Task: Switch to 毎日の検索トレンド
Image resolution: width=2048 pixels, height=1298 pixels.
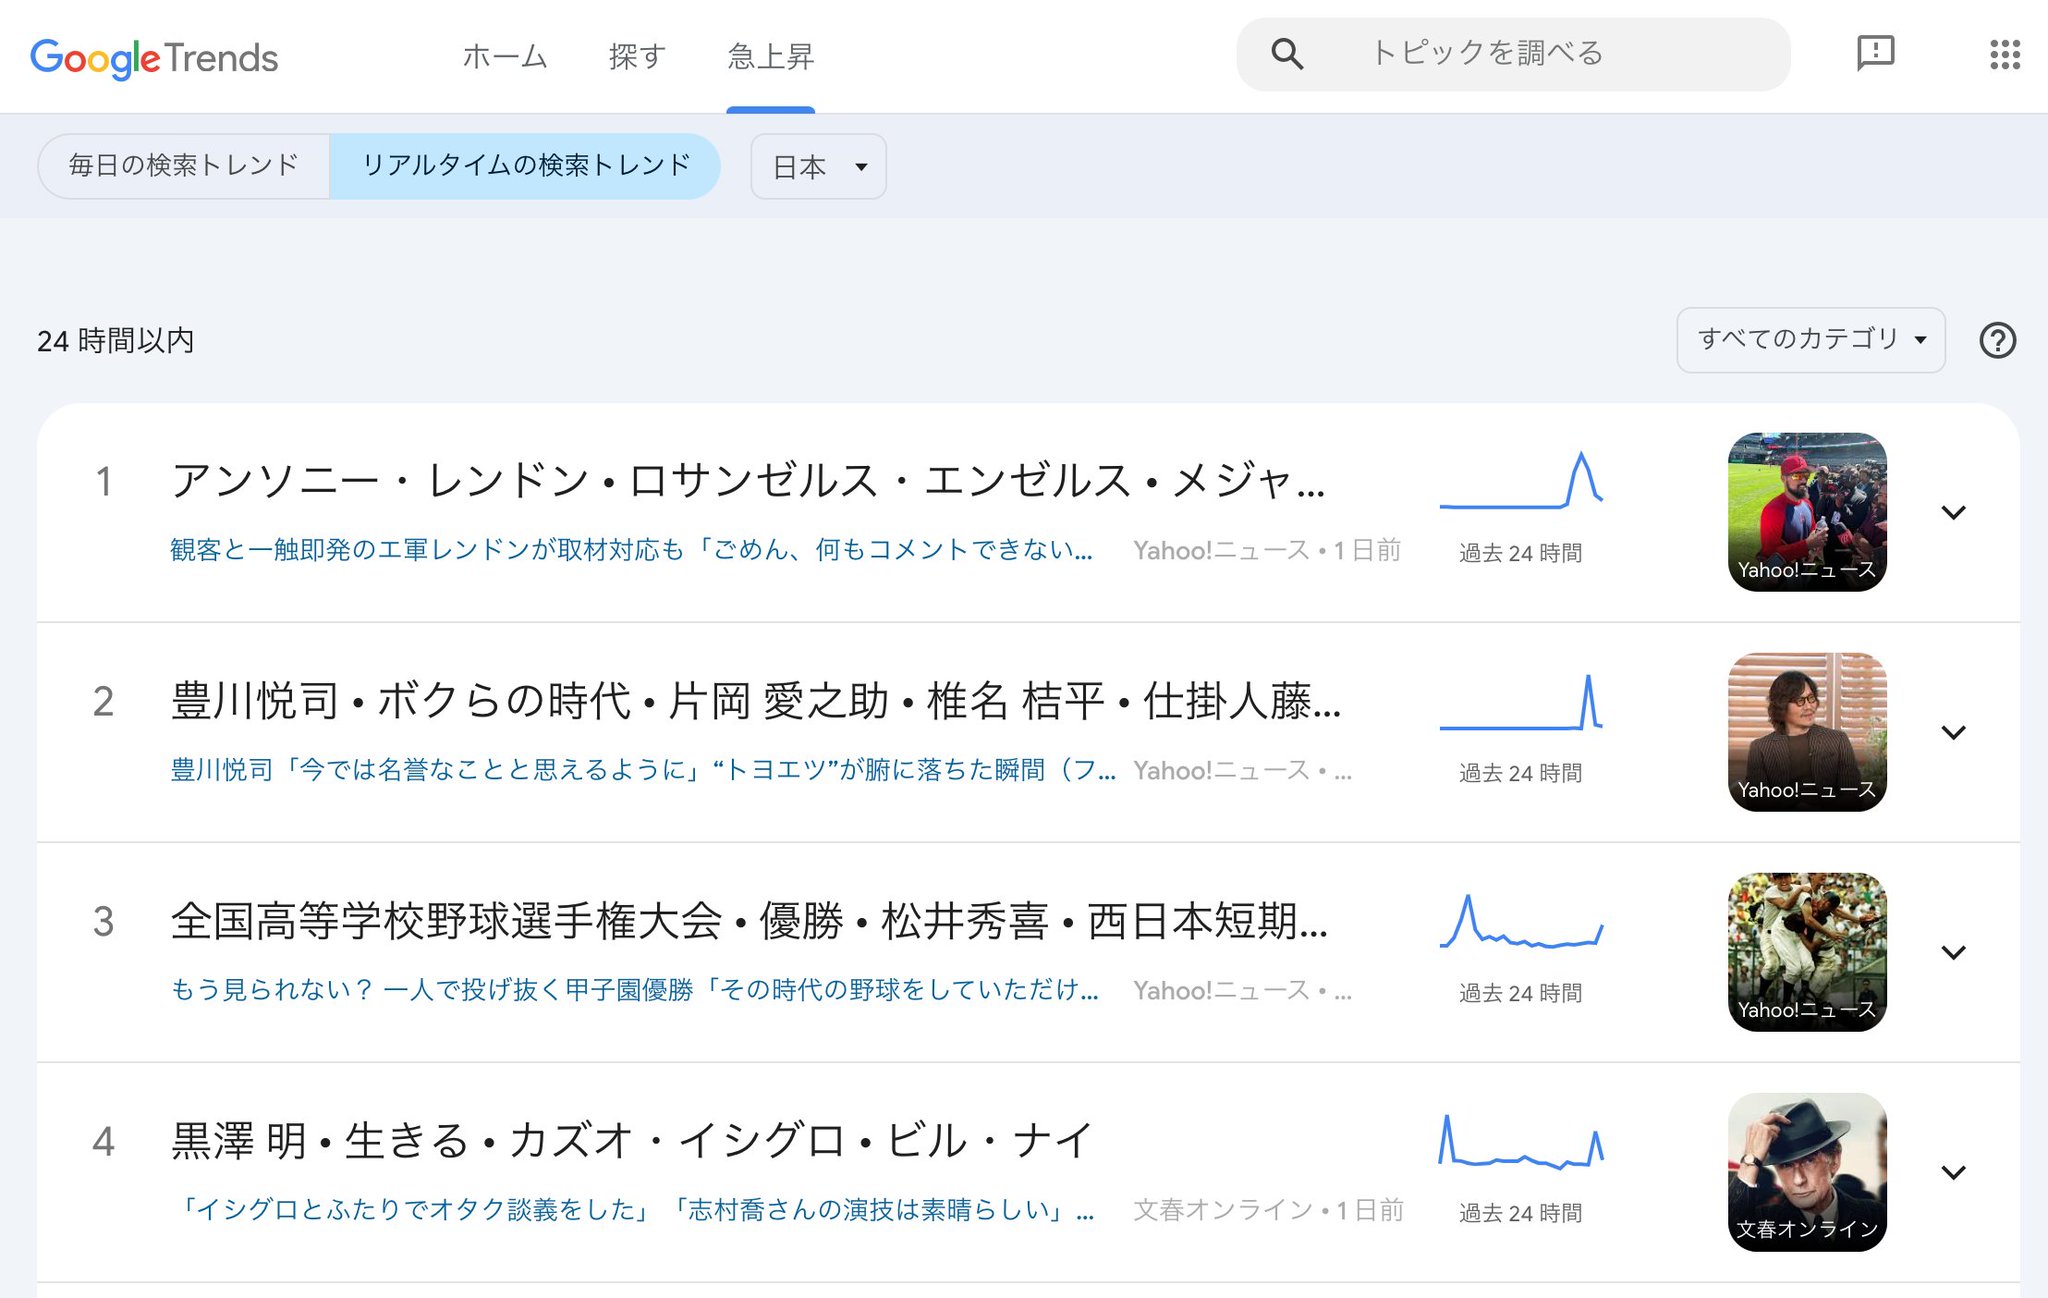Action: click(x=184, y=166)
